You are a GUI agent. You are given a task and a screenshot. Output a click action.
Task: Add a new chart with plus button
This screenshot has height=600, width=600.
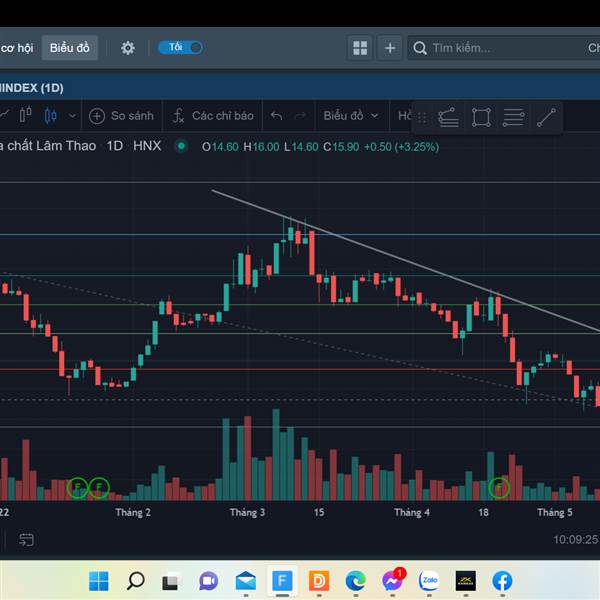[390, 48]
